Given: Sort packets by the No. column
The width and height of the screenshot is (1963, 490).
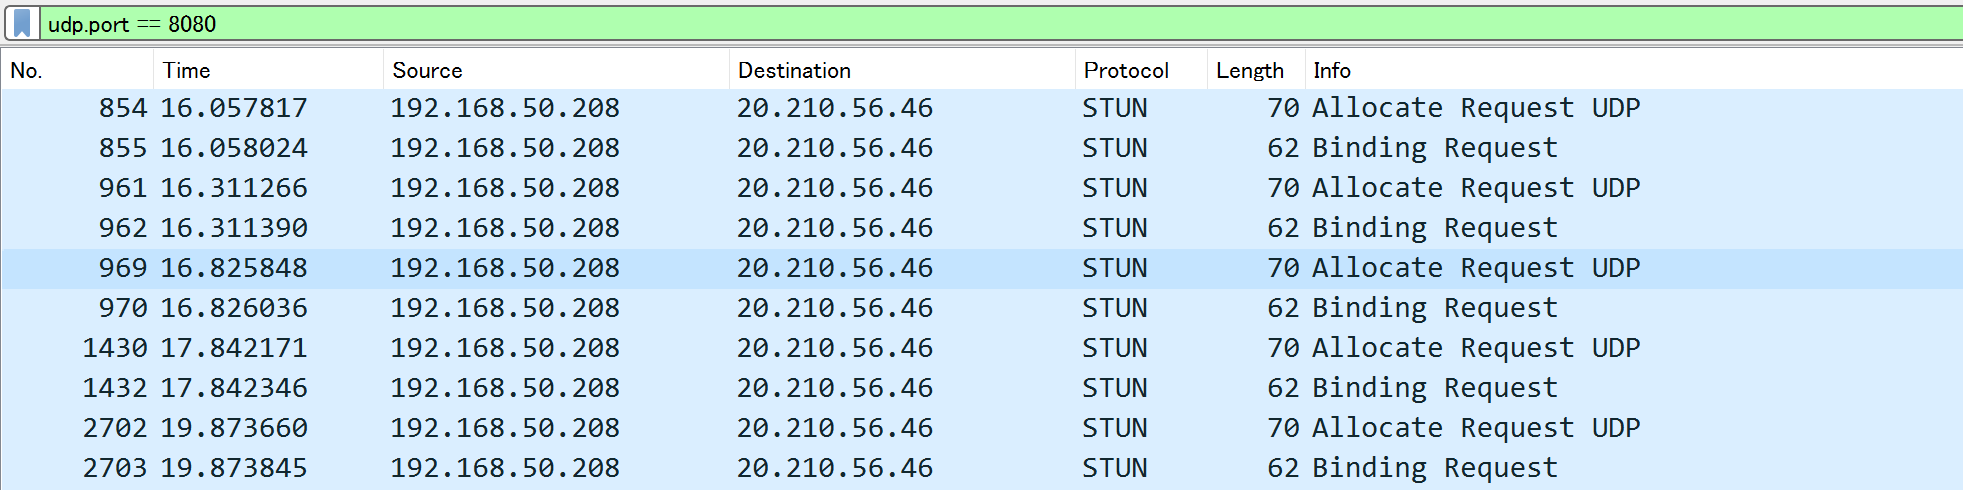Looking at the screenshot, I should (x=77, y=70).
